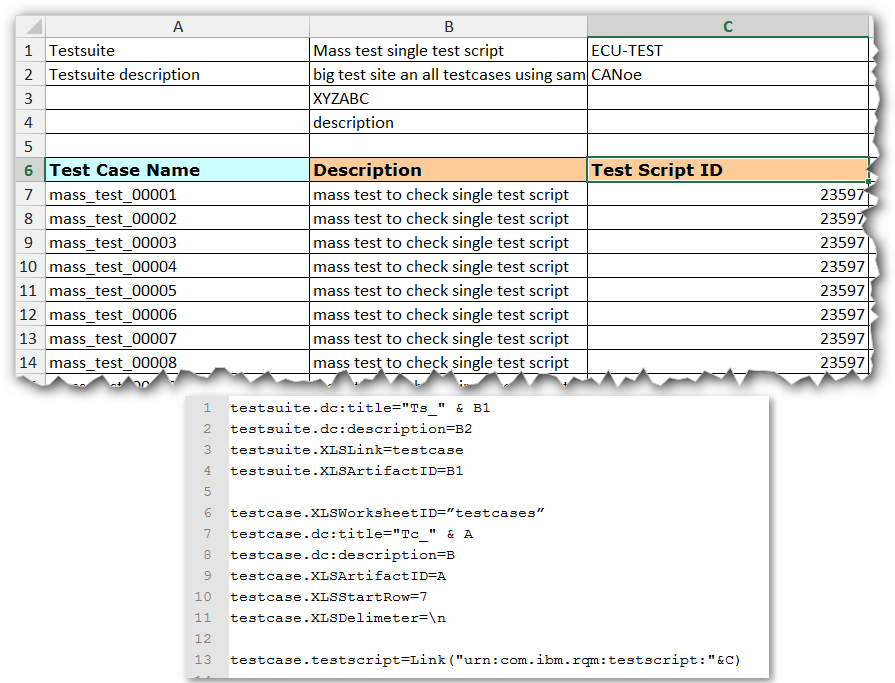Click the 'CANoe' cell
The image size is (895, 683).
(727, 74)
